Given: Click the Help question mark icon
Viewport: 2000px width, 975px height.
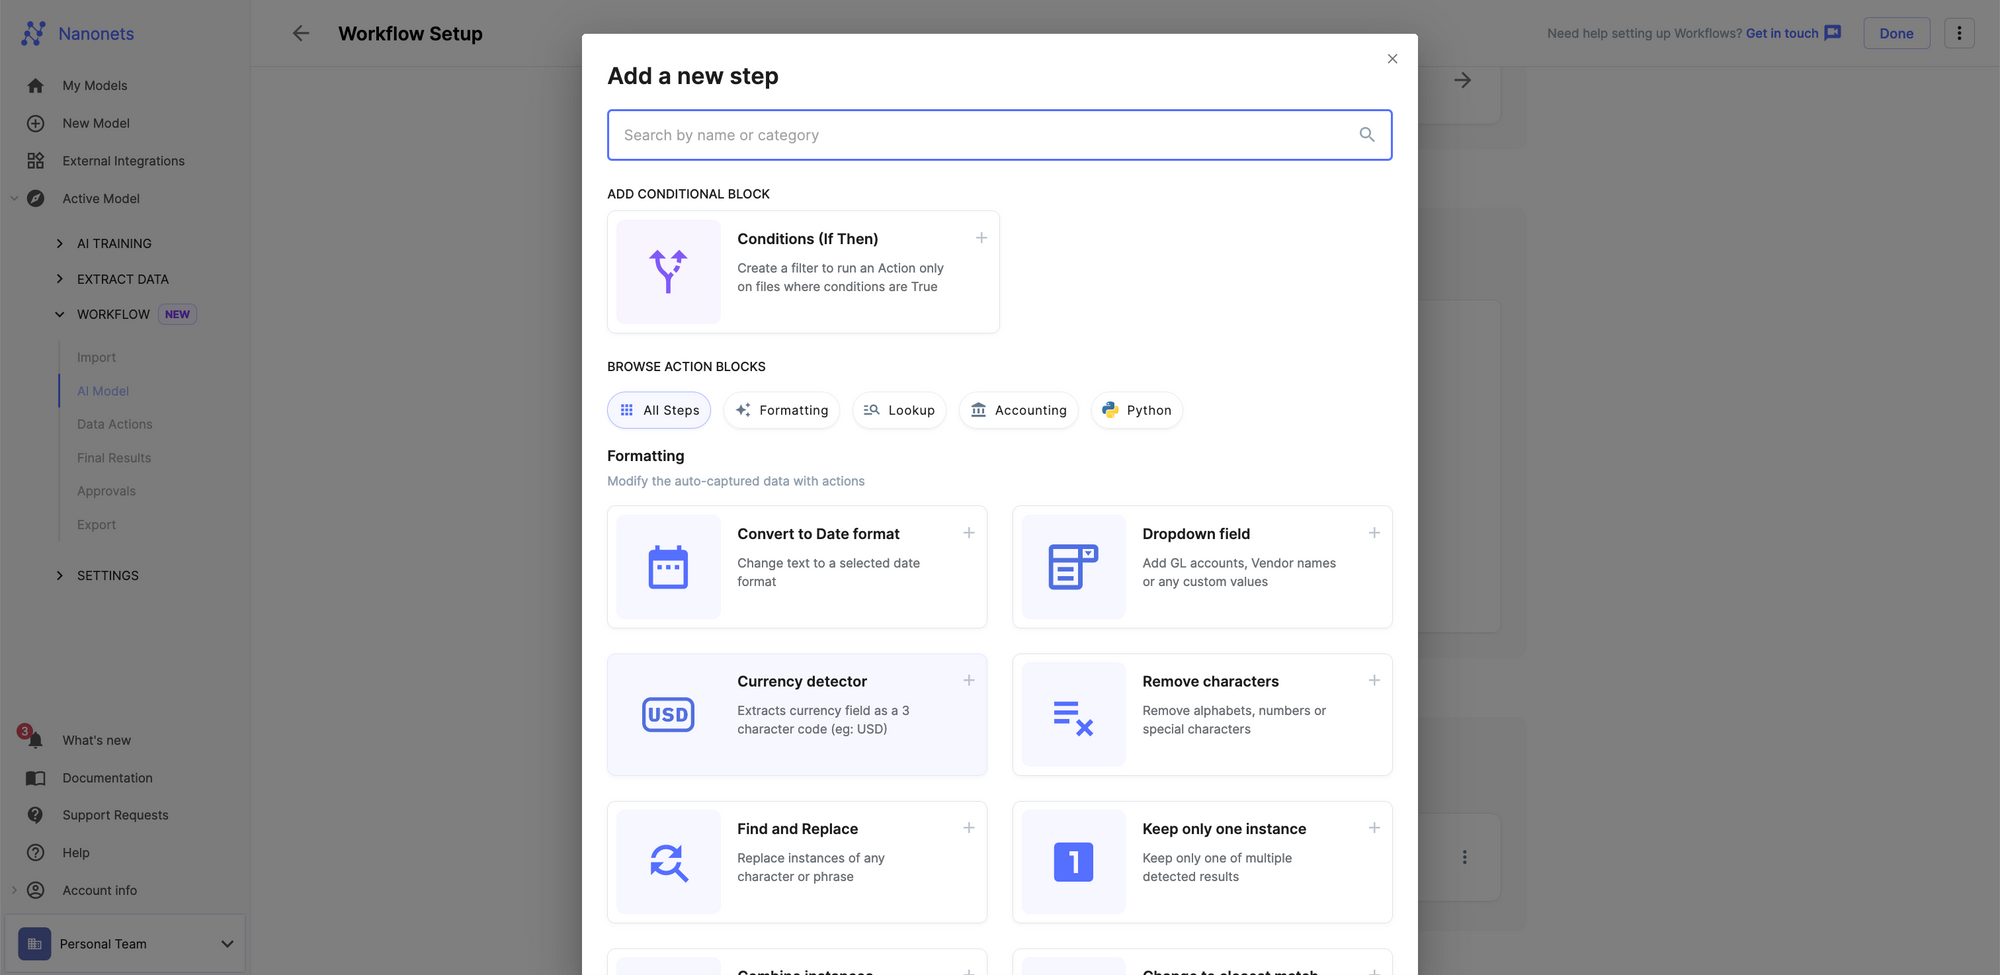Looking at the screenshot, I should point(35,853).
